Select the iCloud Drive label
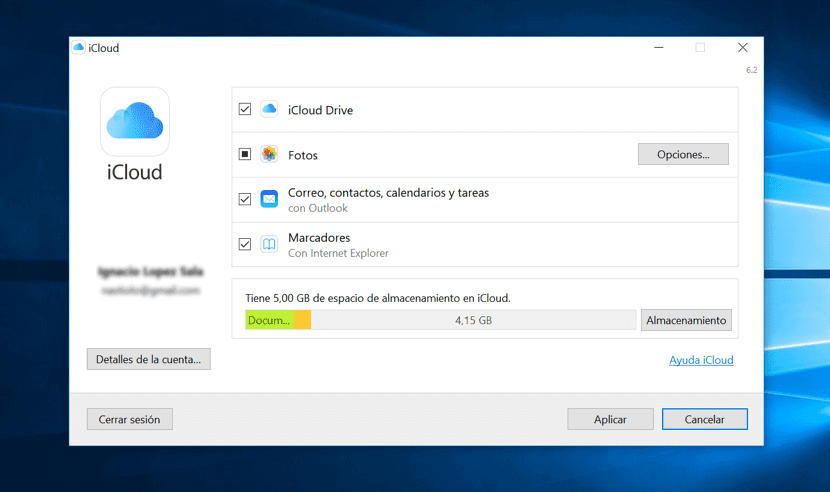The width and height of the screenshot is (830, 492). (320, 110)
